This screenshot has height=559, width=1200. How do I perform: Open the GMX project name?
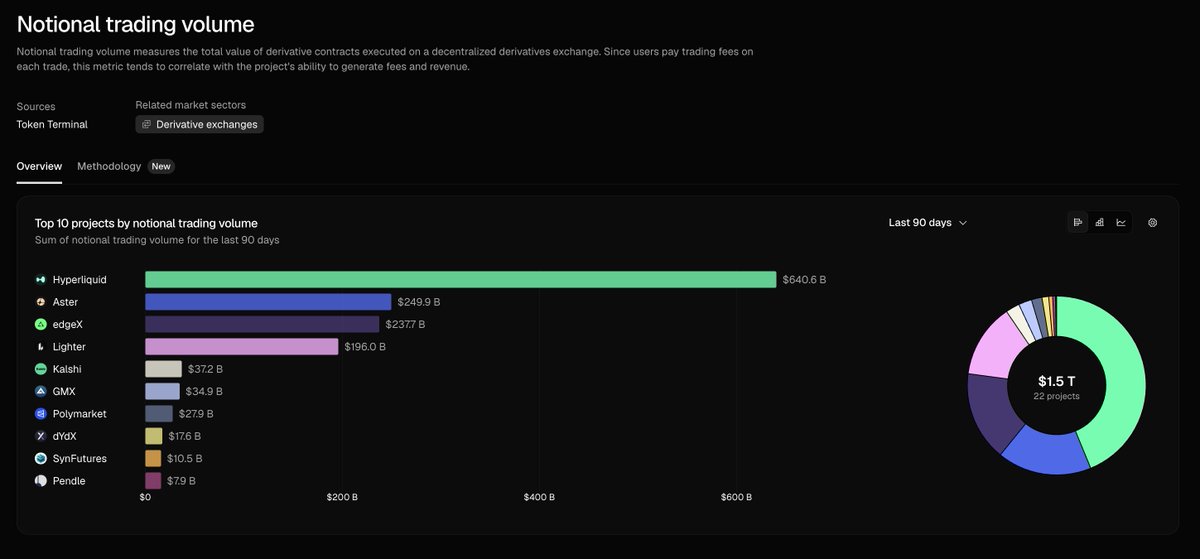[64, 391]
